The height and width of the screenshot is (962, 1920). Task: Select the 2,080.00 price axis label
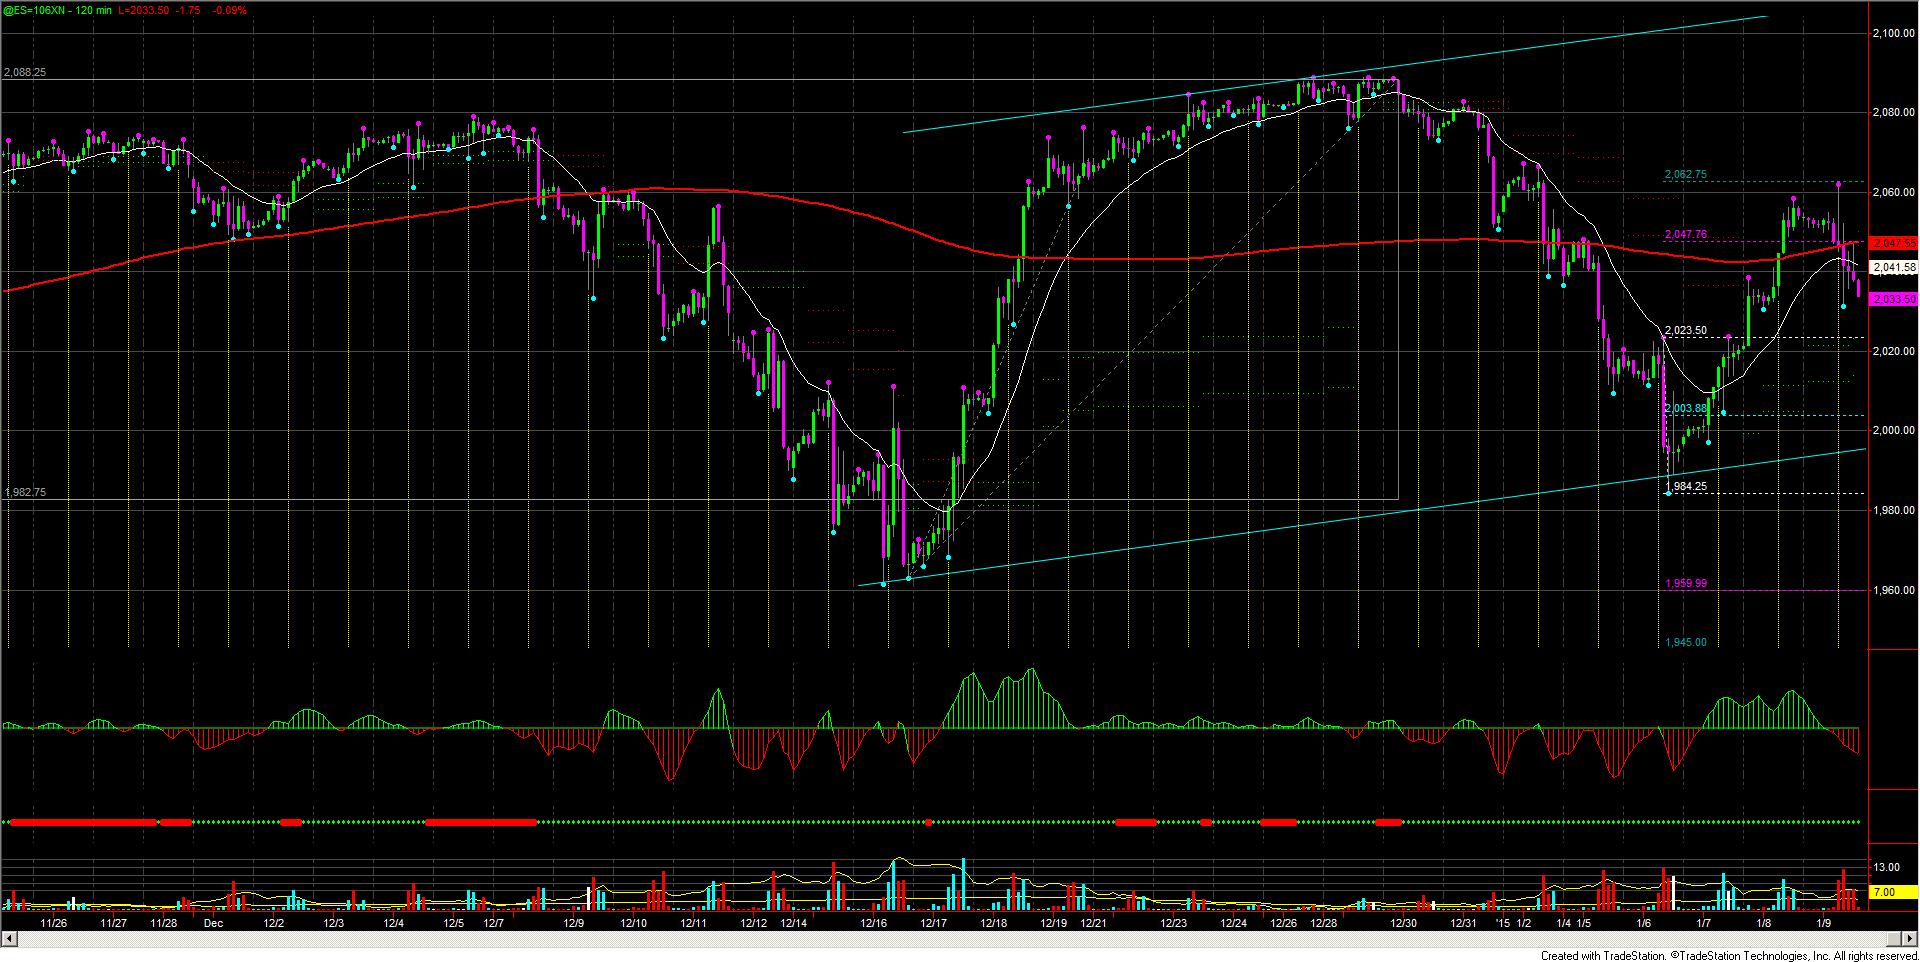(1892, 113)
